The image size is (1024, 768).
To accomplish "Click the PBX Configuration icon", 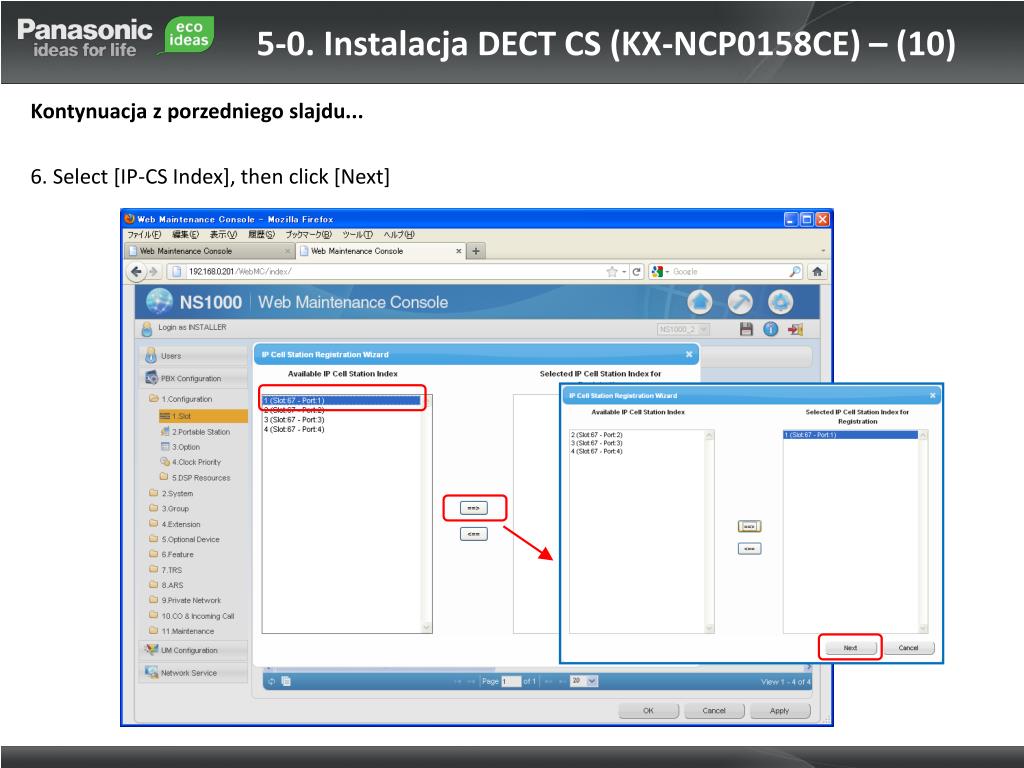I will pos(152,378).
